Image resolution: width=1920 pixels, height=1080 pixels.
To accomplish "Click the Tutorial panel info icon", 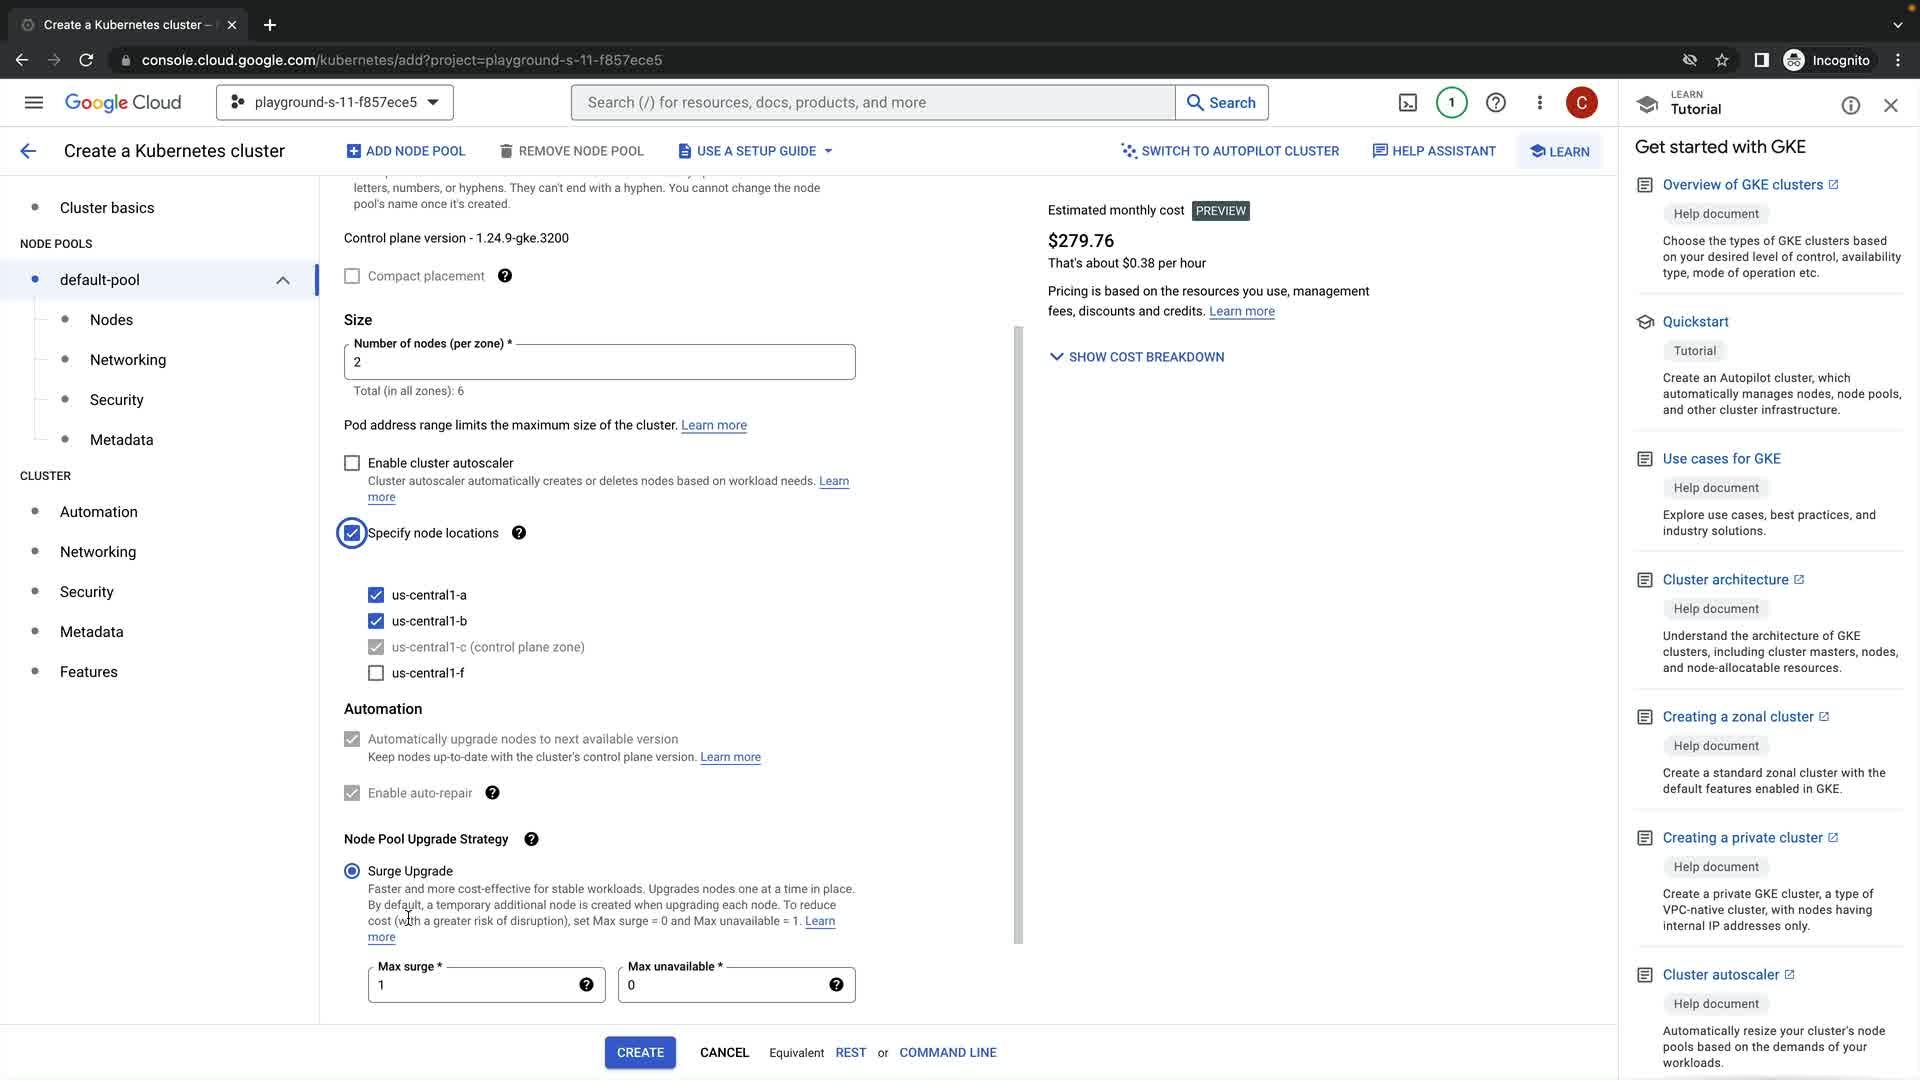I will pos(1850,106).
